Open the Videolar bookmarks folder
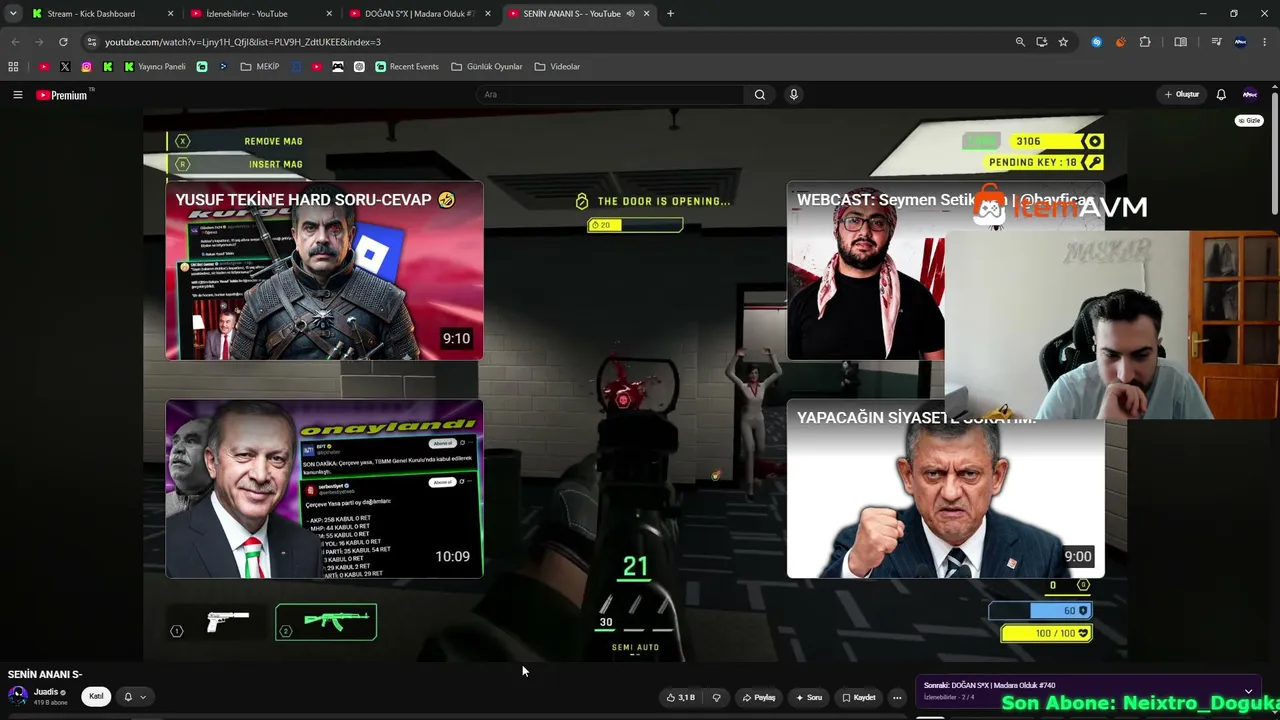 557,67
